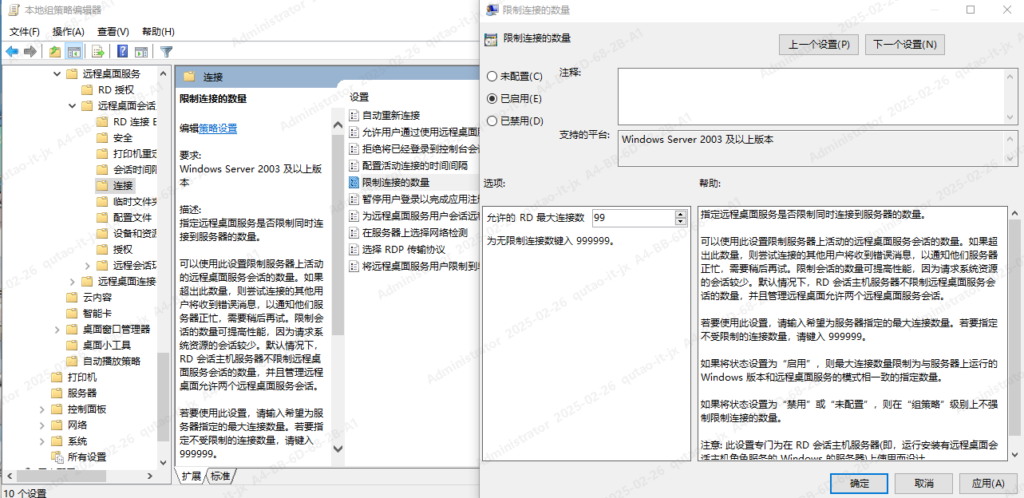
Task: Select the 授权 tree item
Action: coord(123,249)
